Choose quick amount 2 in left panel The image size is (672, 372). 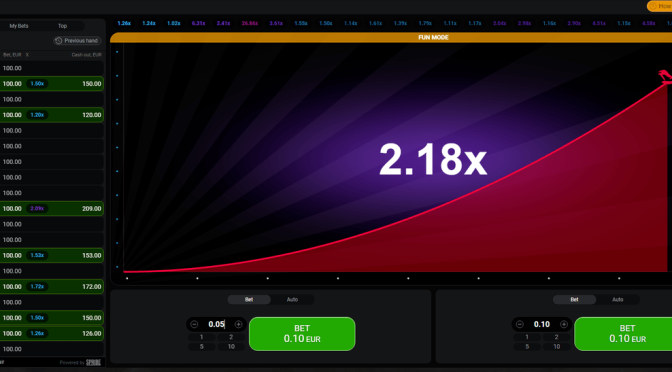point(231,337)
